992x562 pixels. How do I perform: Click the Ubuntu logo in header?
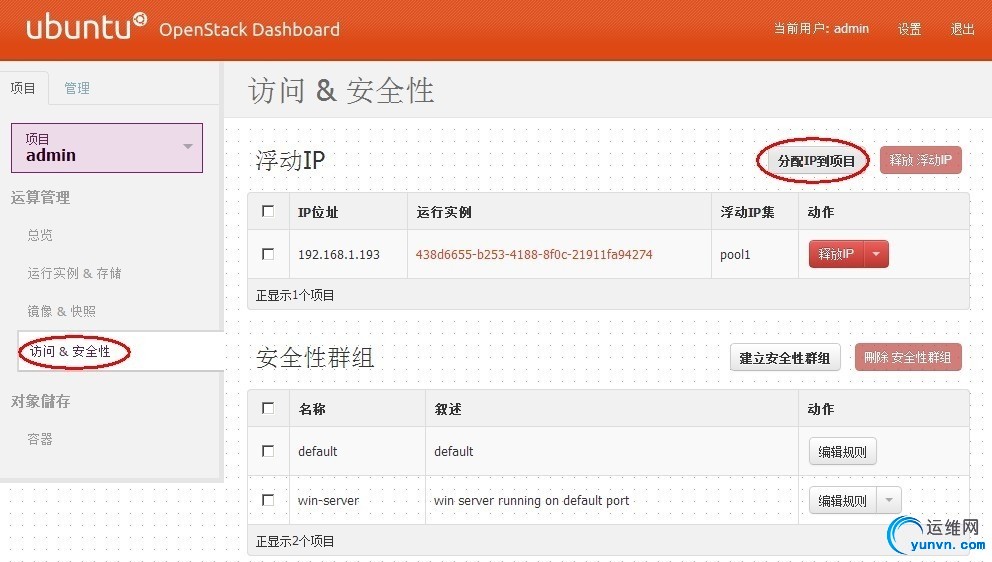pos(87,27)
